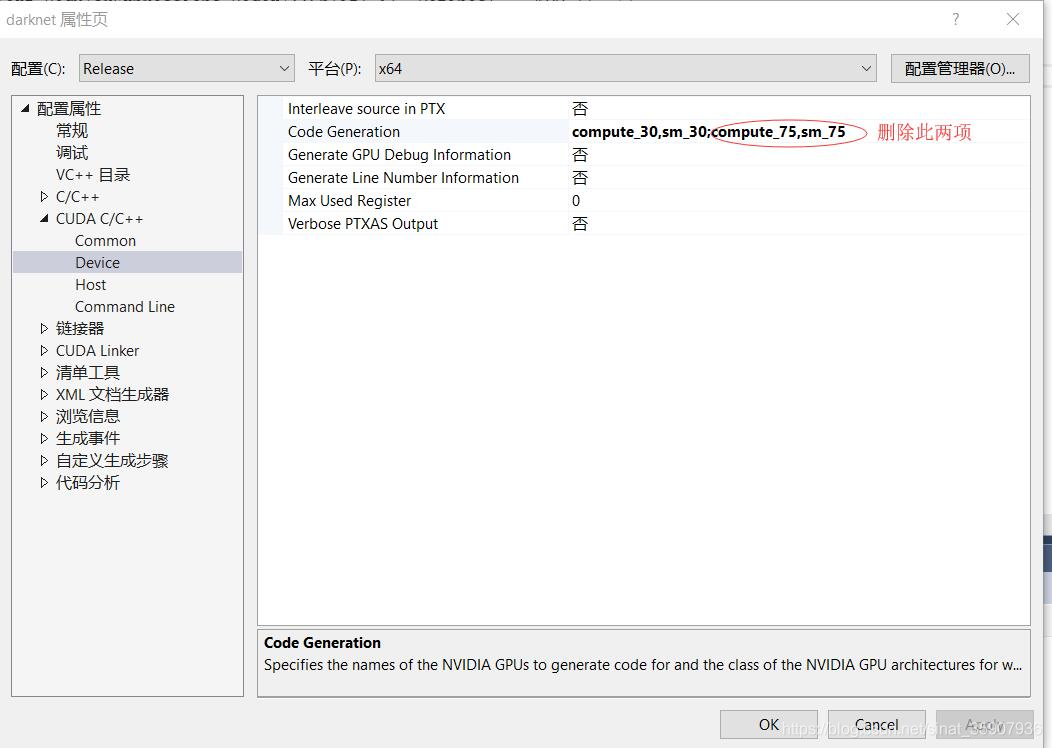Select the 自定义生成步骤 tree label

tap(112, 460)
